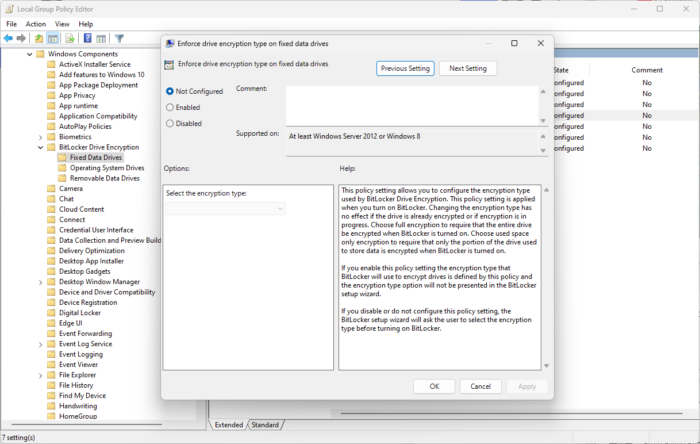Screen dimensions: 700x444
Task: Click the console tree horizontal scrollbar
Action: tap(87, 424)
